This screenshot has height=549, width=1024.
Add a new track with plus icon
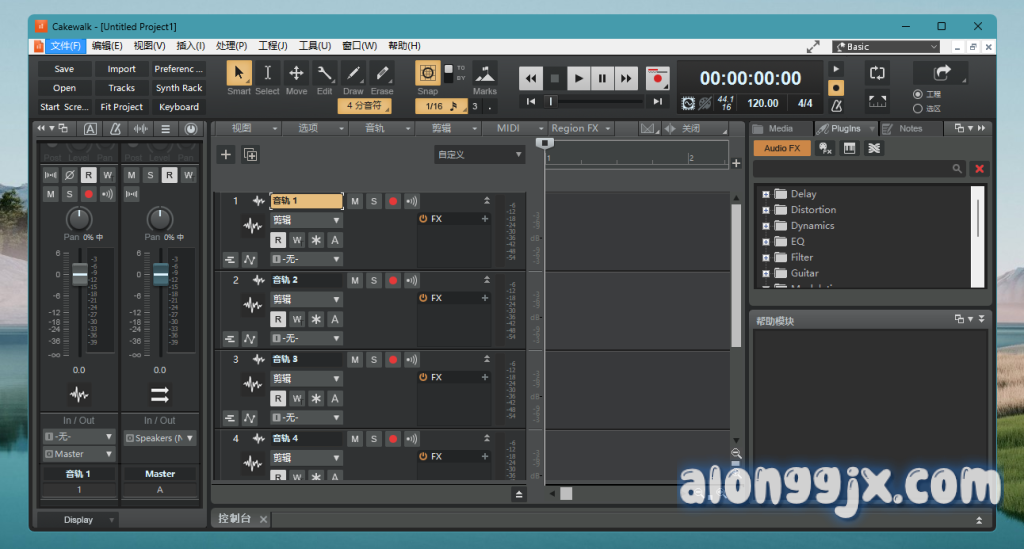point(226,154)
